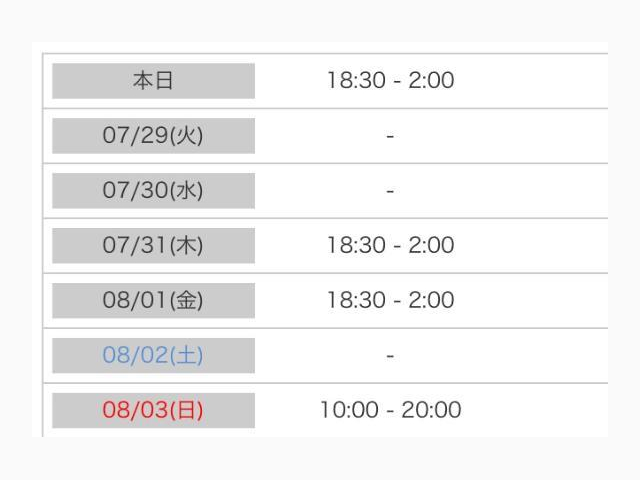Select the red 08/03(日) date label
The width and height of the screenshot is (640, 480).
pyautogui.click(x=153, y=410)
